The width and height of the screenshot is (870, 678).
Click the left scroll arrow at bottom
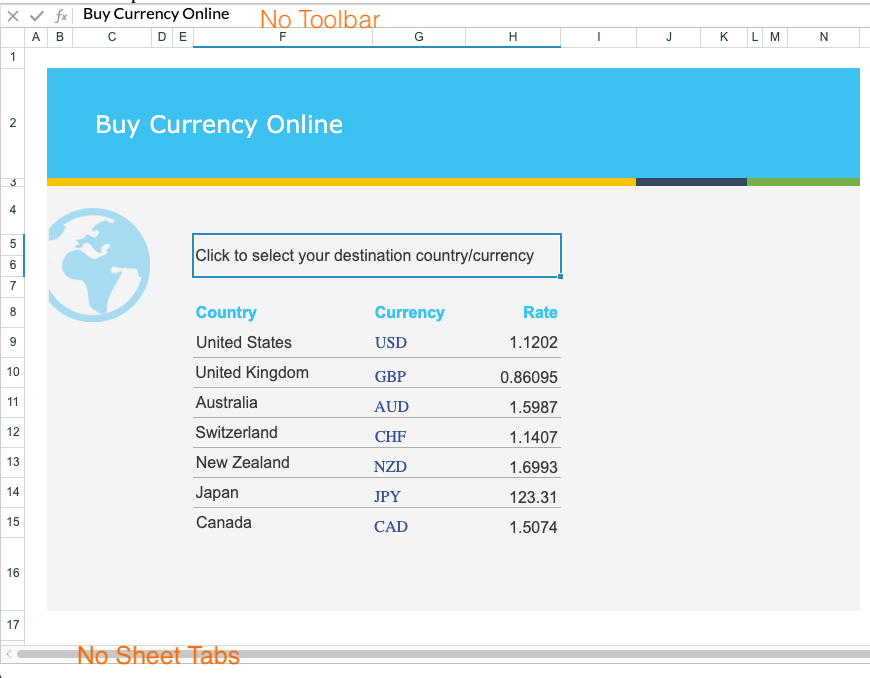(9, 654)
